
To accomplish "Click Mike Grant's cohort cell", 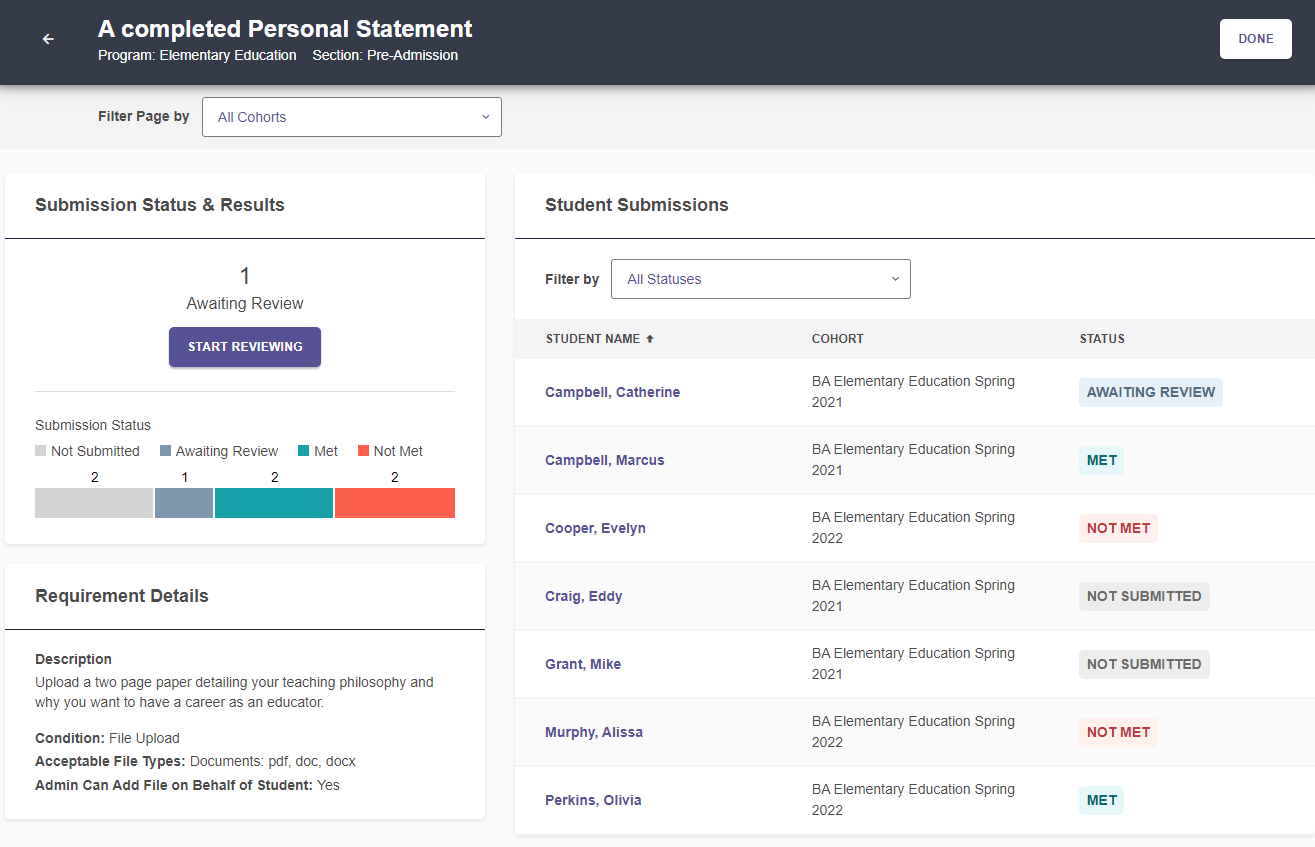I will 913,664.
